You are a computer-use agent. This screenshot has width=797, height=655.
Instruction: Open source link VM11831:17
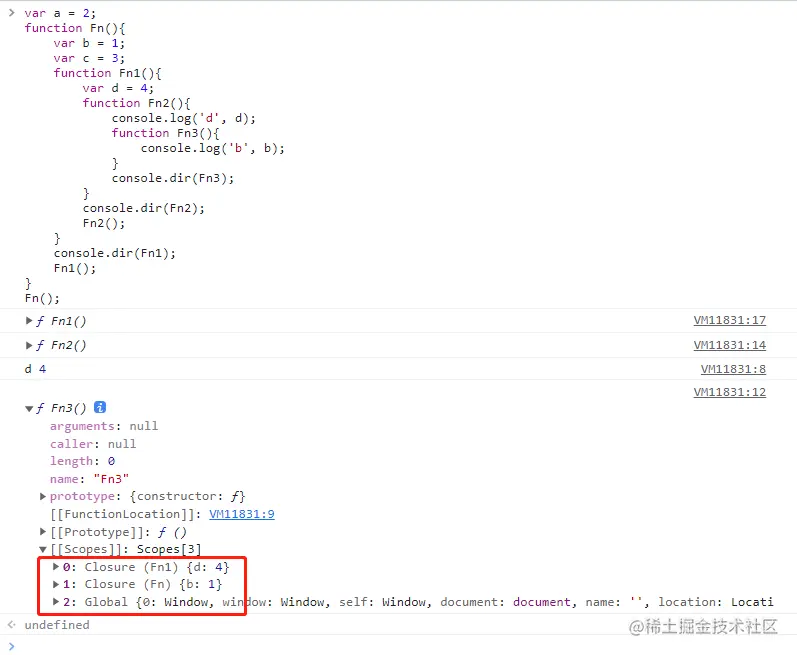click(729, 320)
